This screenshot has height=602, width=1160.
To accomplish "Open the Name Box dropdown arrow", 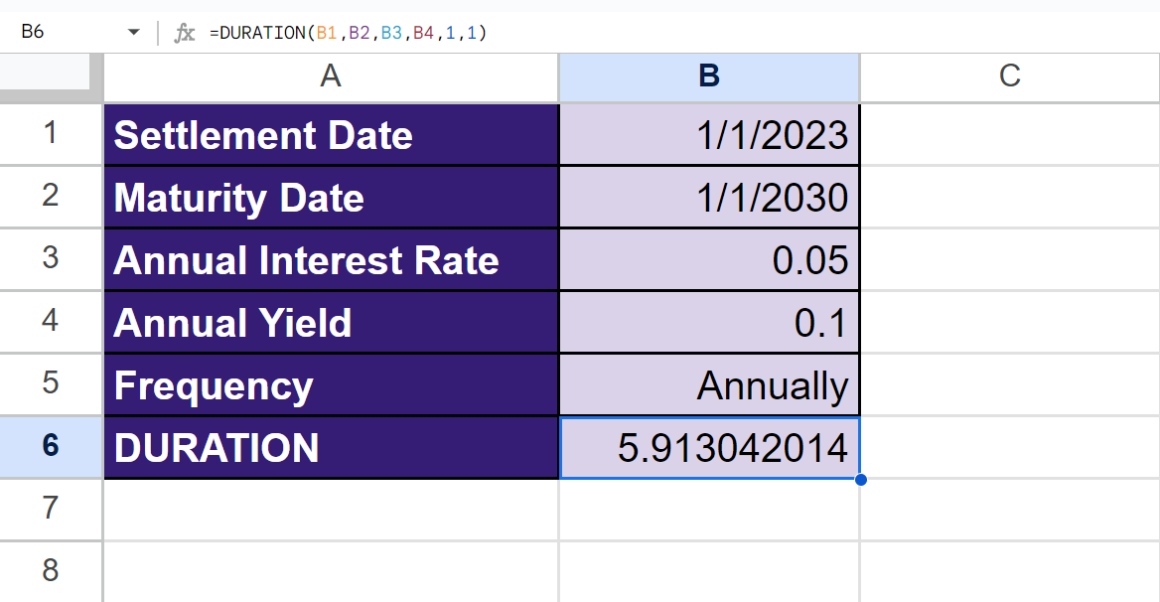I will point(133,32).
